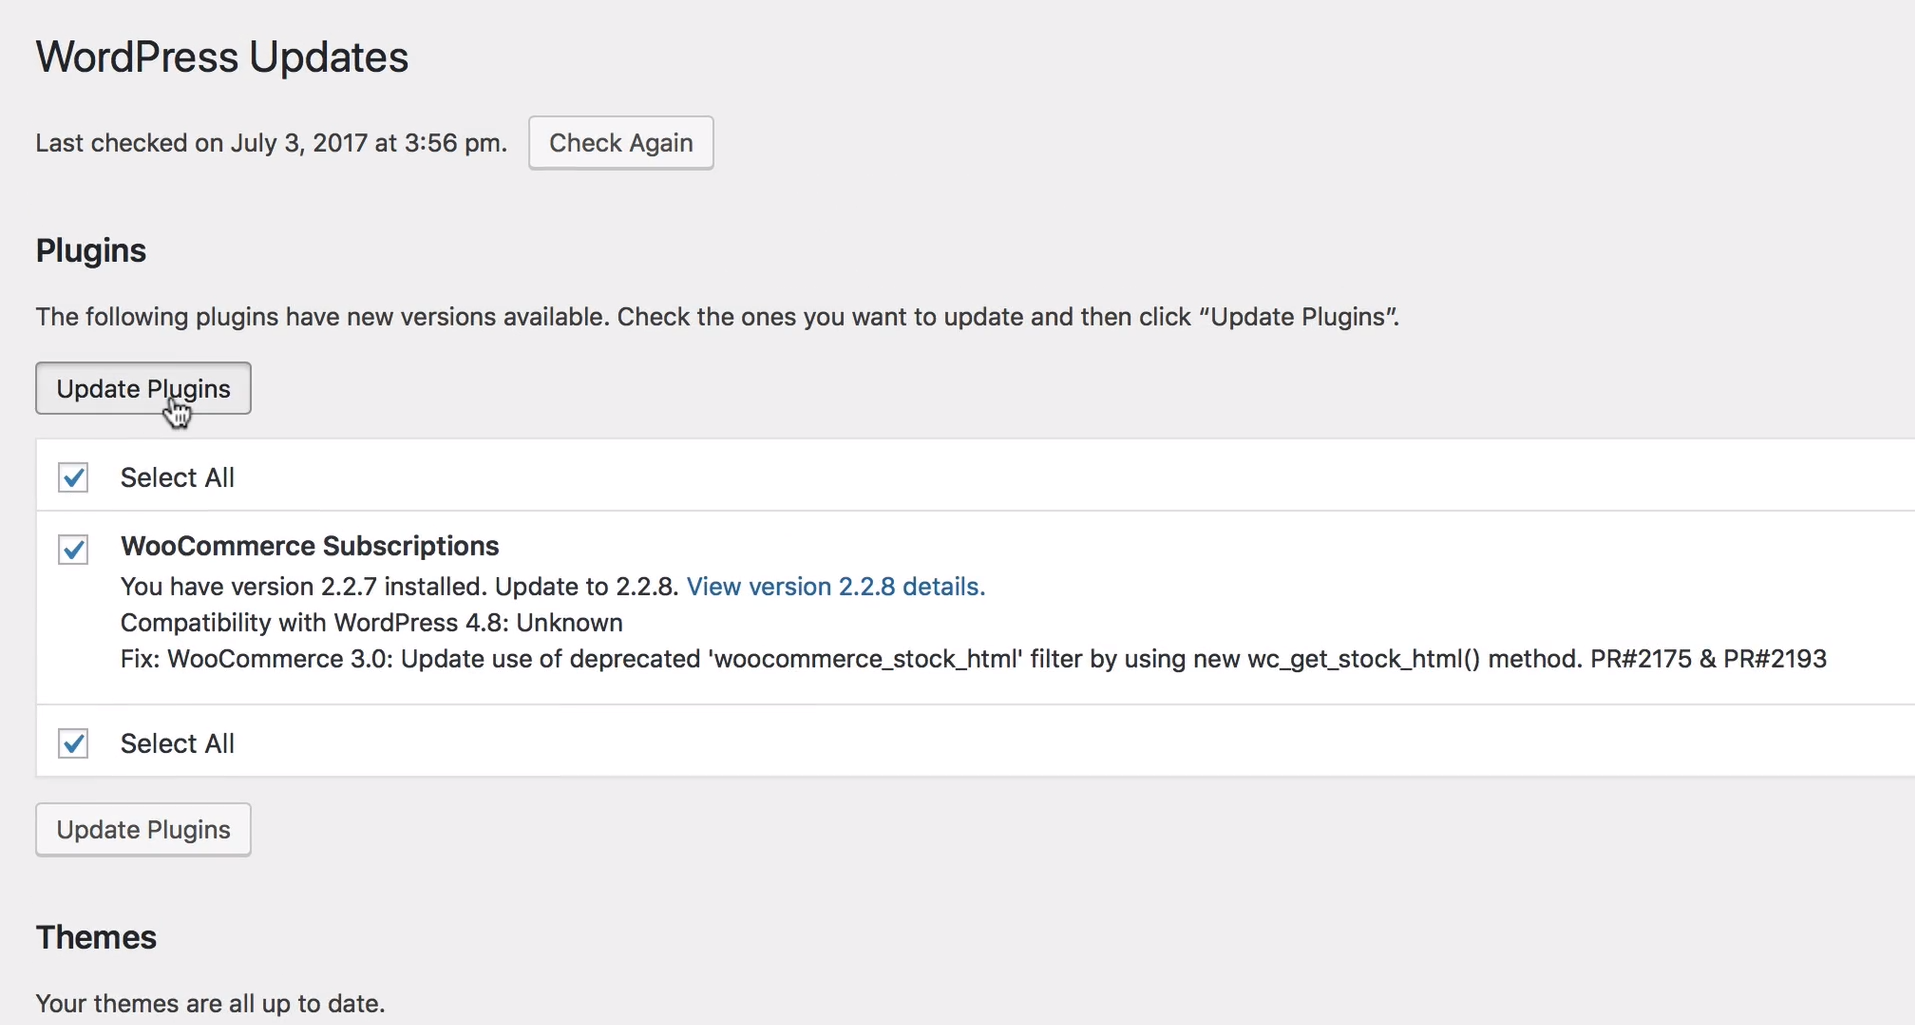Viewport: 1915px width, 1025px height.
Task: Click the WooCommerce Subscriptions plugin title
Action: (309, 546)
